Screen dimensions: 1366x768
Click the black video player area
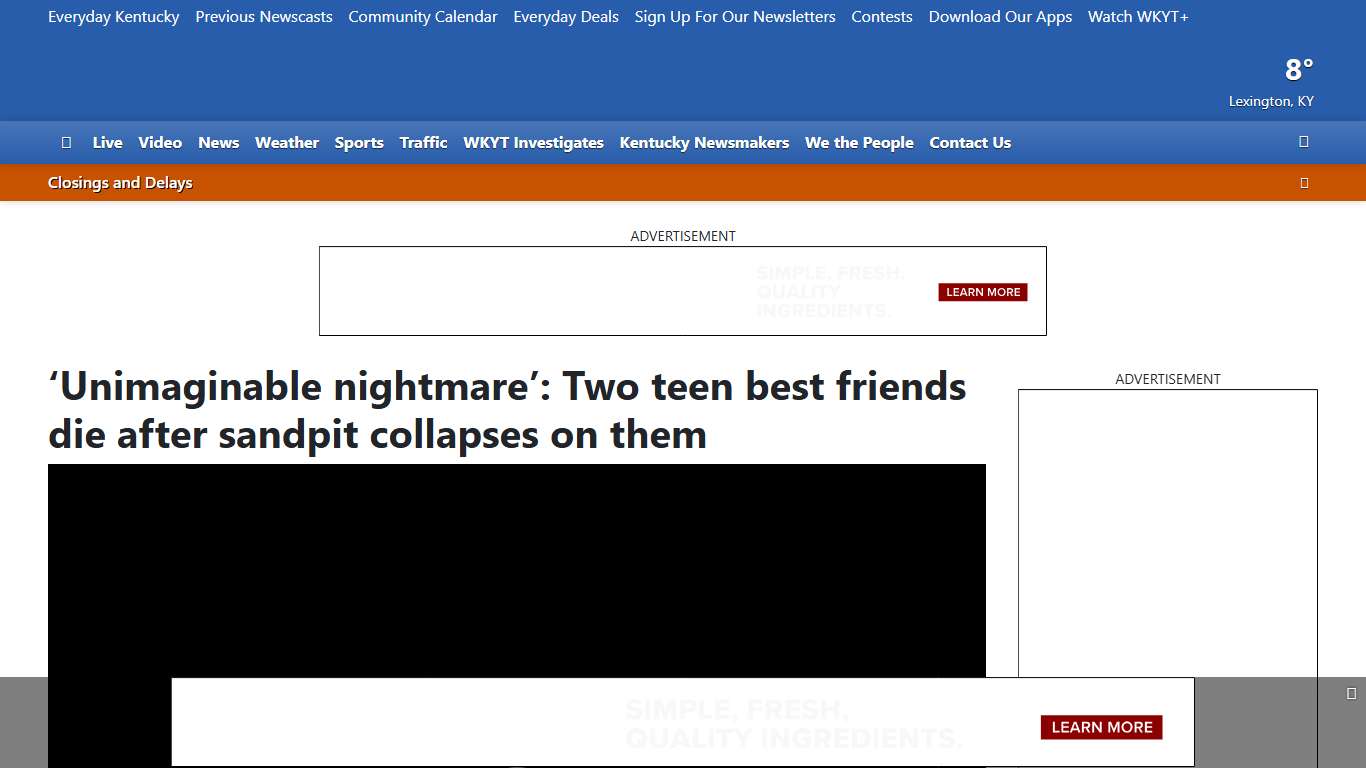[516, 570]
